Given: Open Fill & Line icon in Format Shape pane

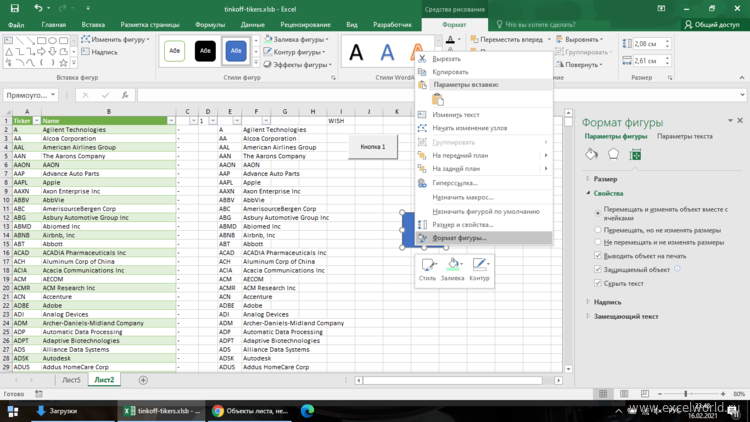Looking at the screenshot, I should point(592,154).
